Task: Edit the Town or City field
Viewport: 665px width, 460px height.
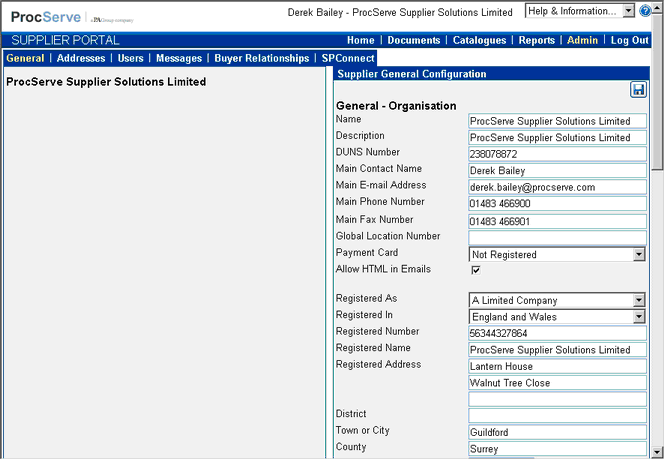Action: tap(557, 432)
